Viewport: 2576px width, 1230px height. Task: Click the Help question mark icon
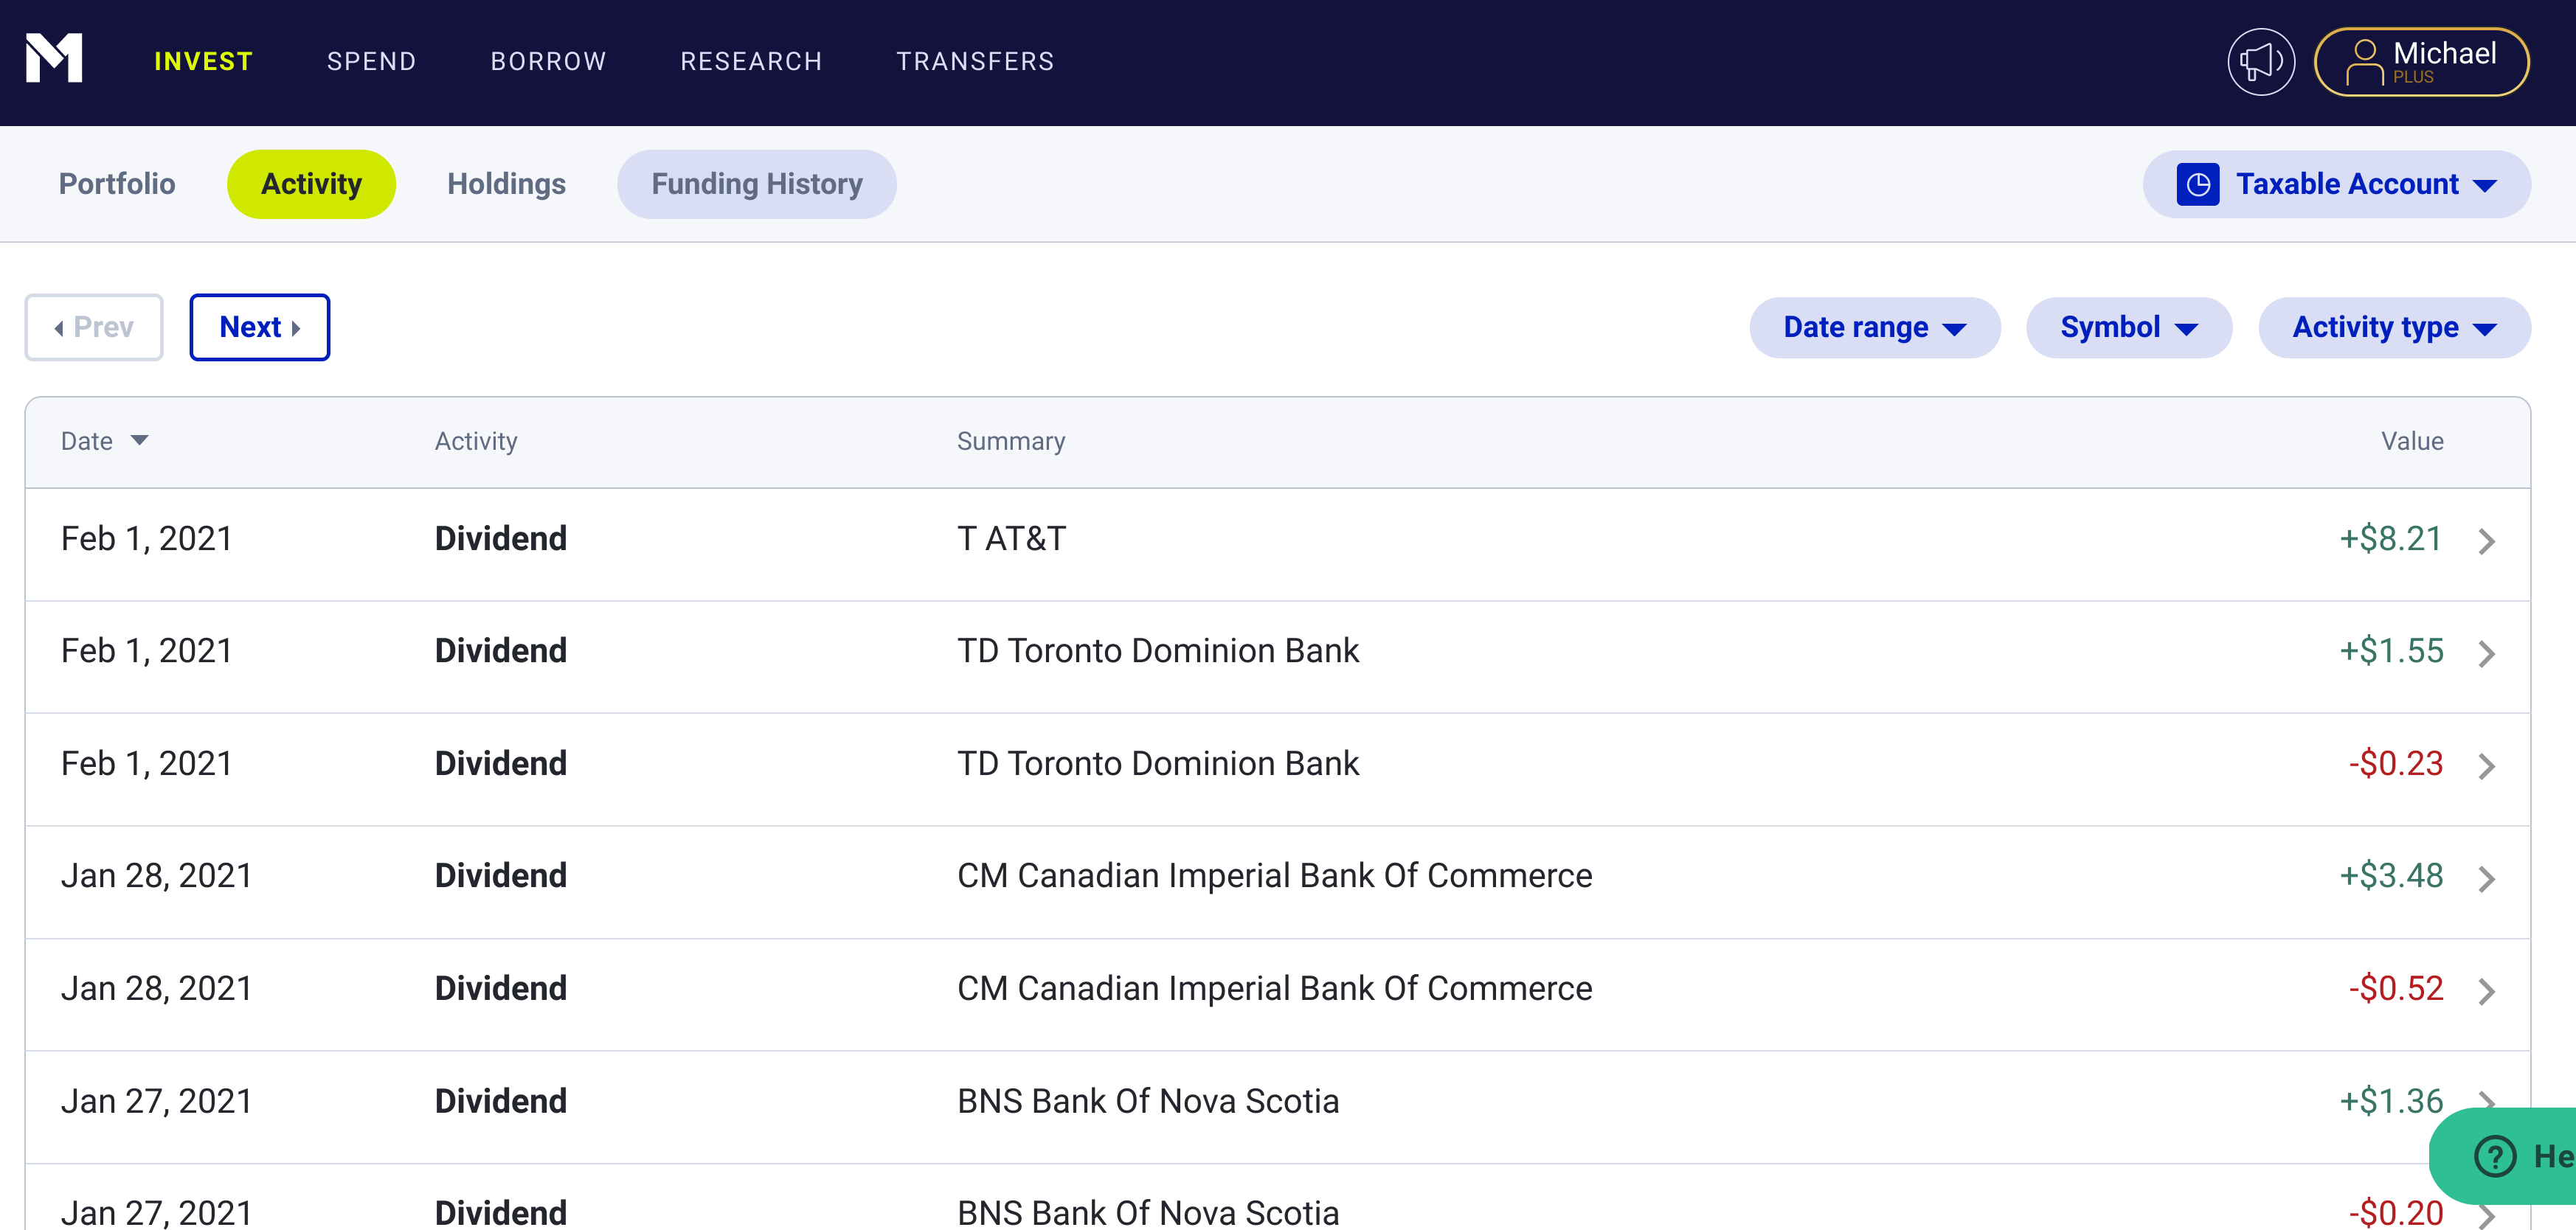coord(2494,1156)
